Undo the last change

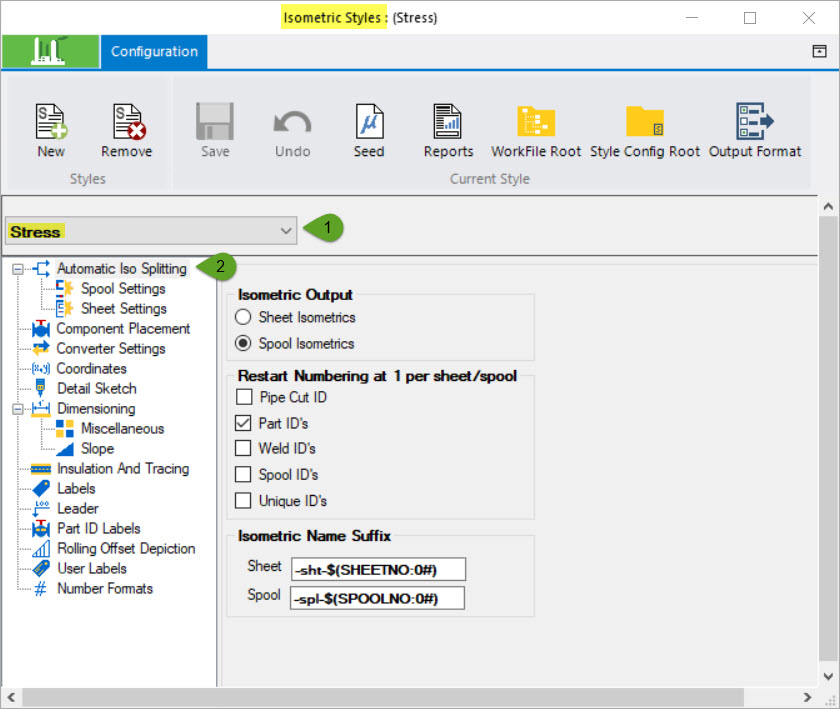[292, 130]
